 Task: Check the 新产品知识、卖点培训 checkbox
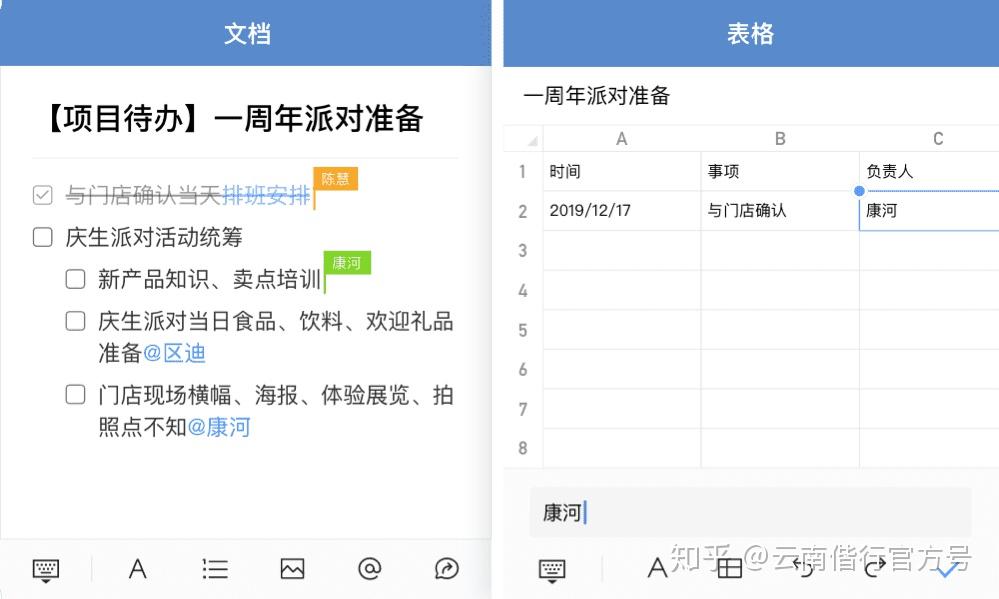pos(76,279)
